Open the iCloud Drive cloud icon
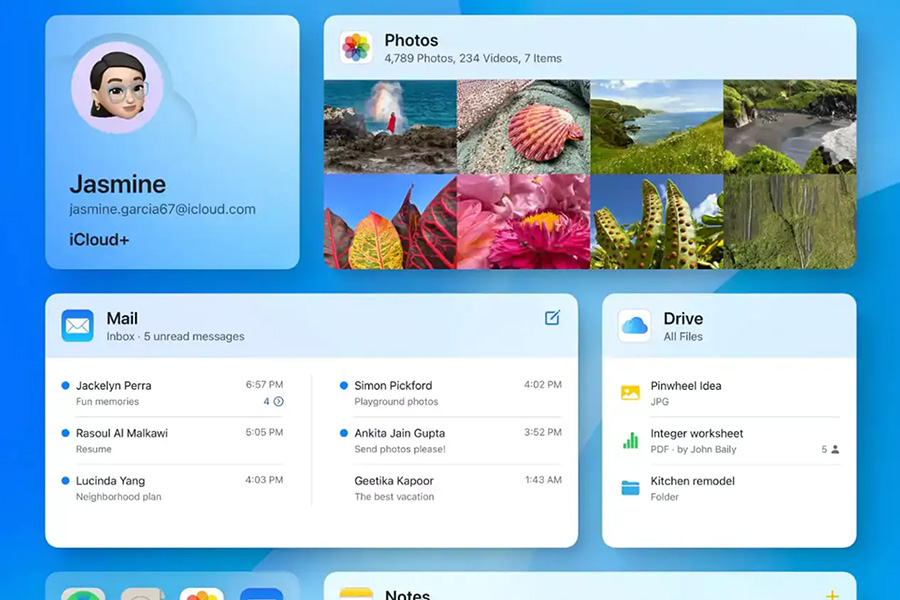The image size is (900, 600). click(634, 326)
